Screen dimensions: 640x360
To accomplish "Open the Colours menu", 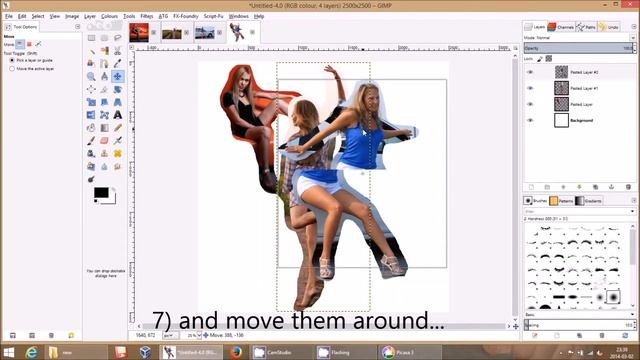I will (x=109, y=16).
